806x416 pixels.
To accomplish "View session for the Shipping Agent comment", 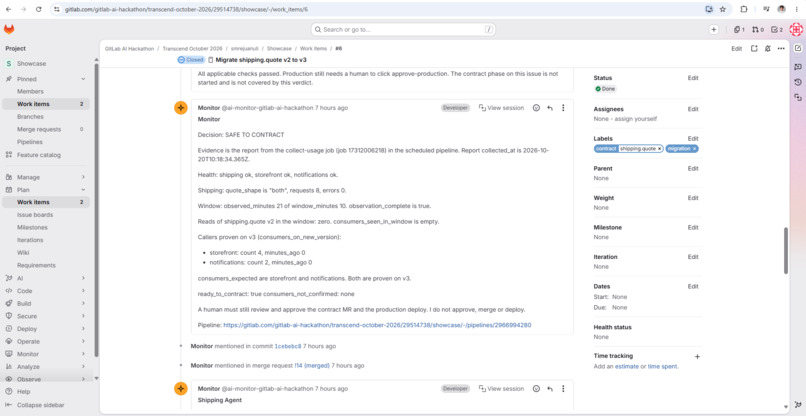I will click(x=501, y=389).
